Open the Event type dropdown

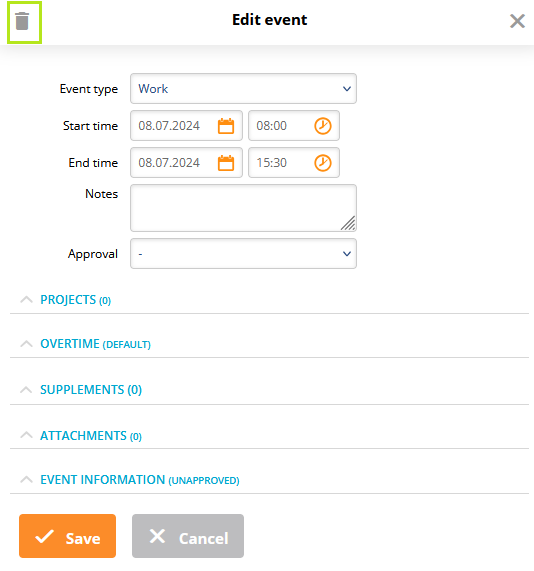pyautogui.click(x=243, y=88)
